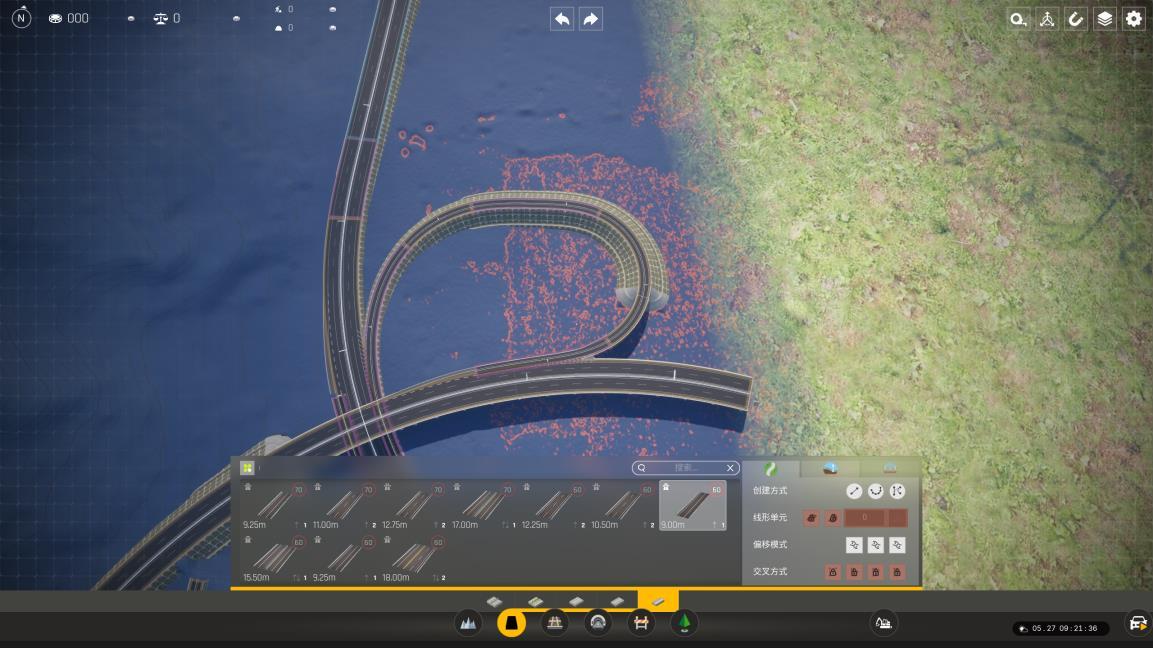The width and height of the screenshot is (1153, 648).
Task: Open the node network tool icon
Action: coord(1047,19)
